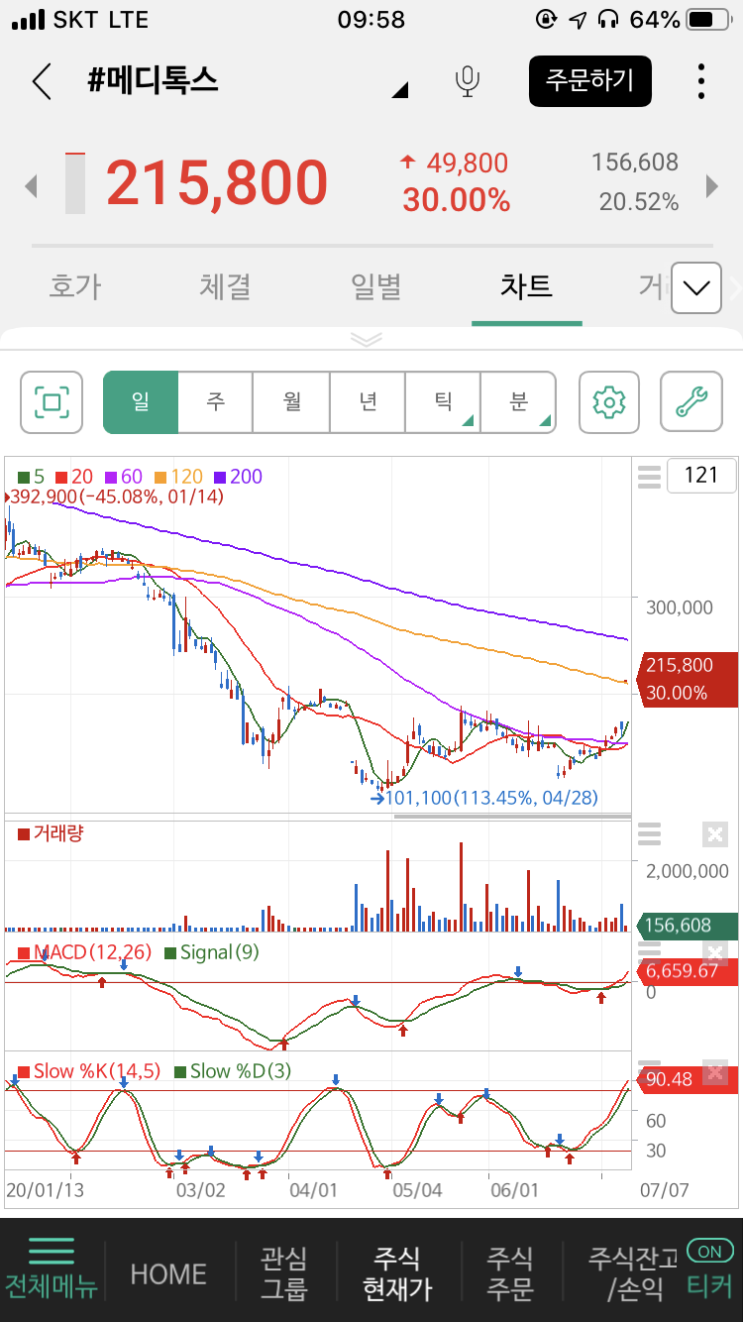Screen dimensions: 743x1322
Task: Tap the current price 215,800
Action: [217, 184]
